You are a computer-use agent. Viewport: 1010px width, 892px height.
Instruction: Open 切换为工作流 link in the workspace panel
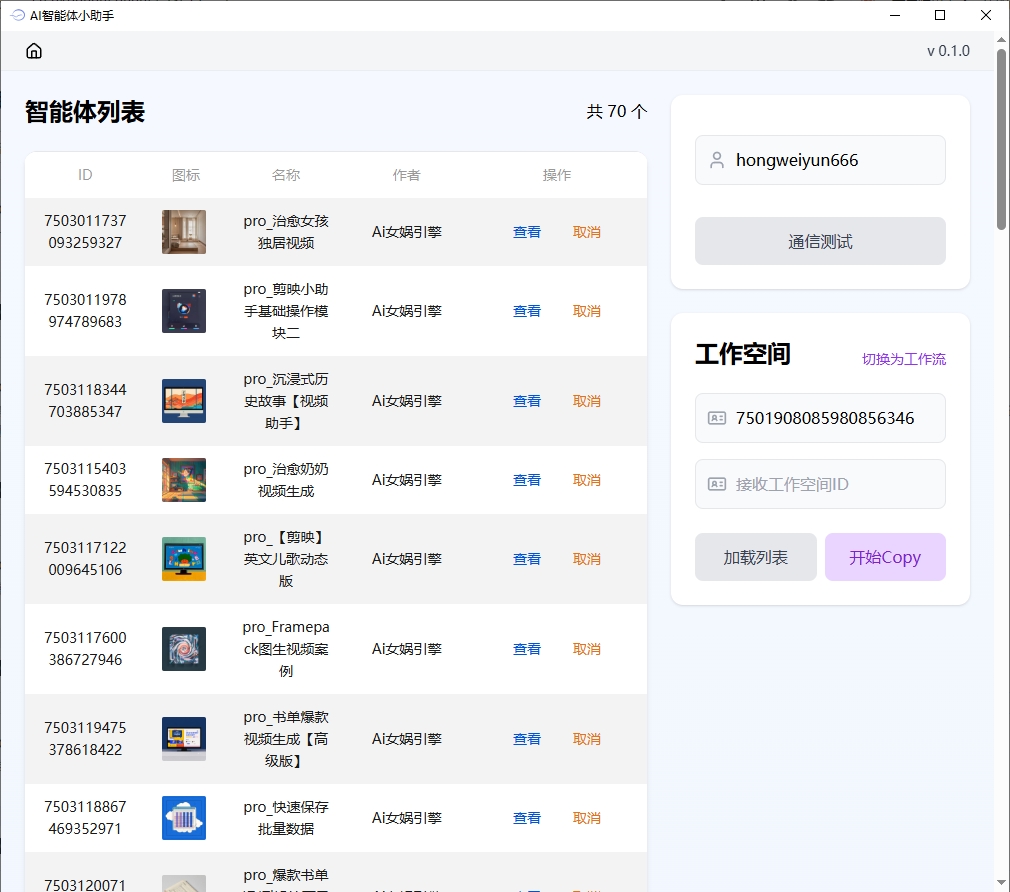point(903,358)
